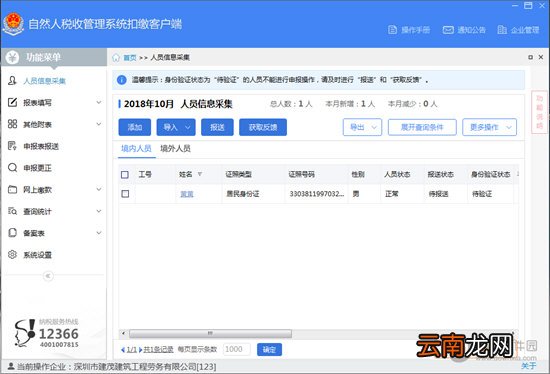The height and width of the screenshot is (374, 550).
Task: Sort by 姓名 column arrow
Action: click(200, 174)
